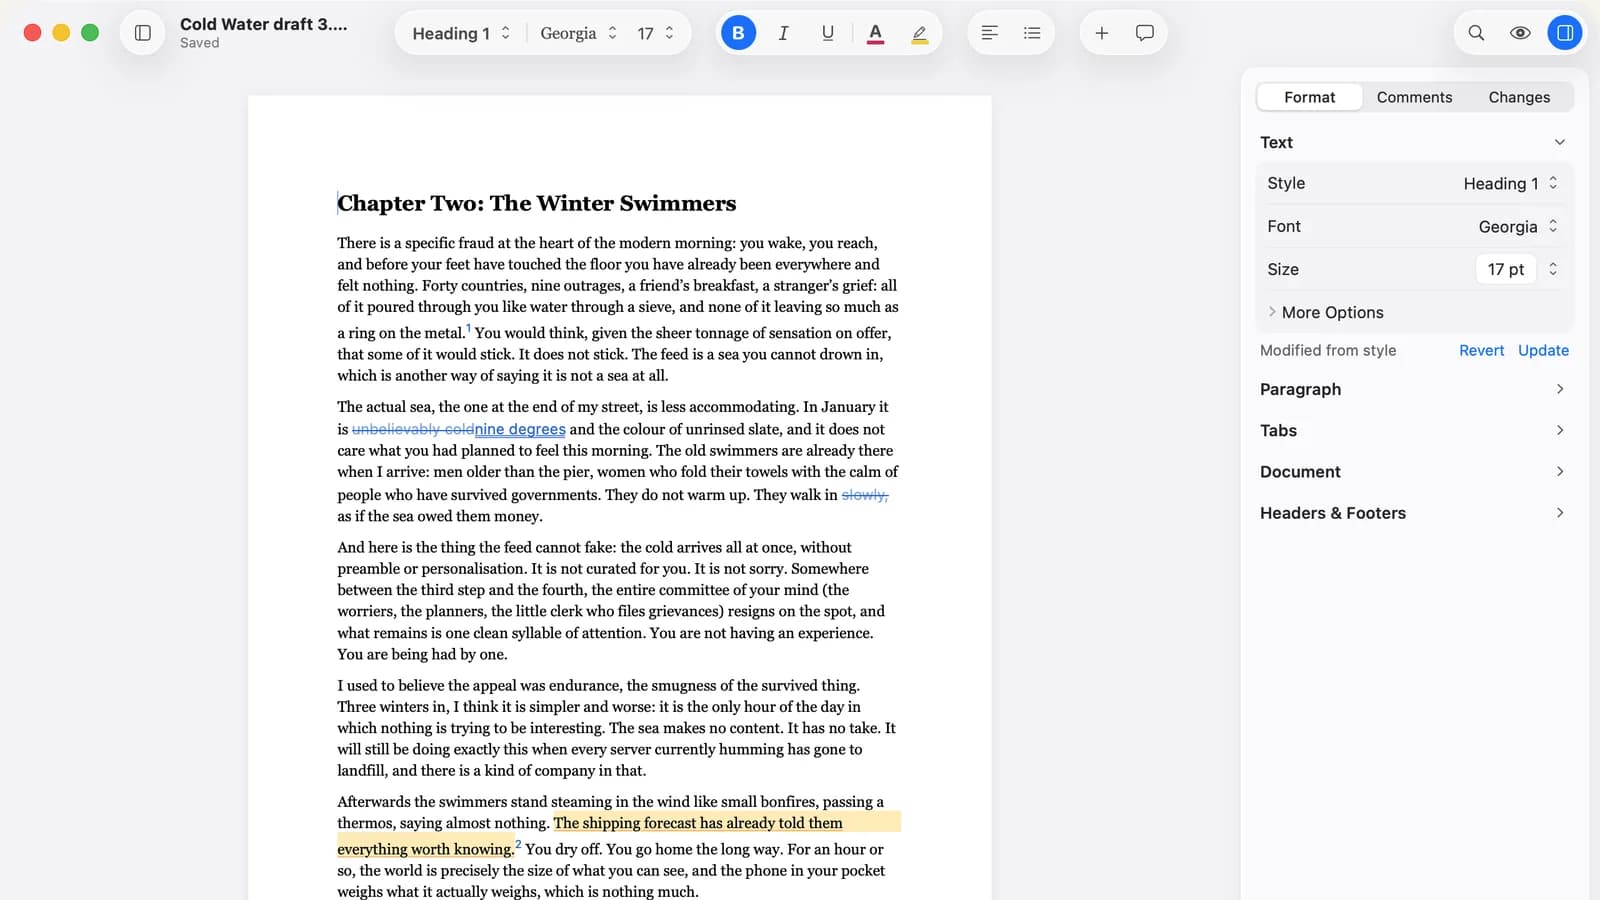Screen dimensions: 1600x900
Task: Click the Revert link
Action: 1481,350
